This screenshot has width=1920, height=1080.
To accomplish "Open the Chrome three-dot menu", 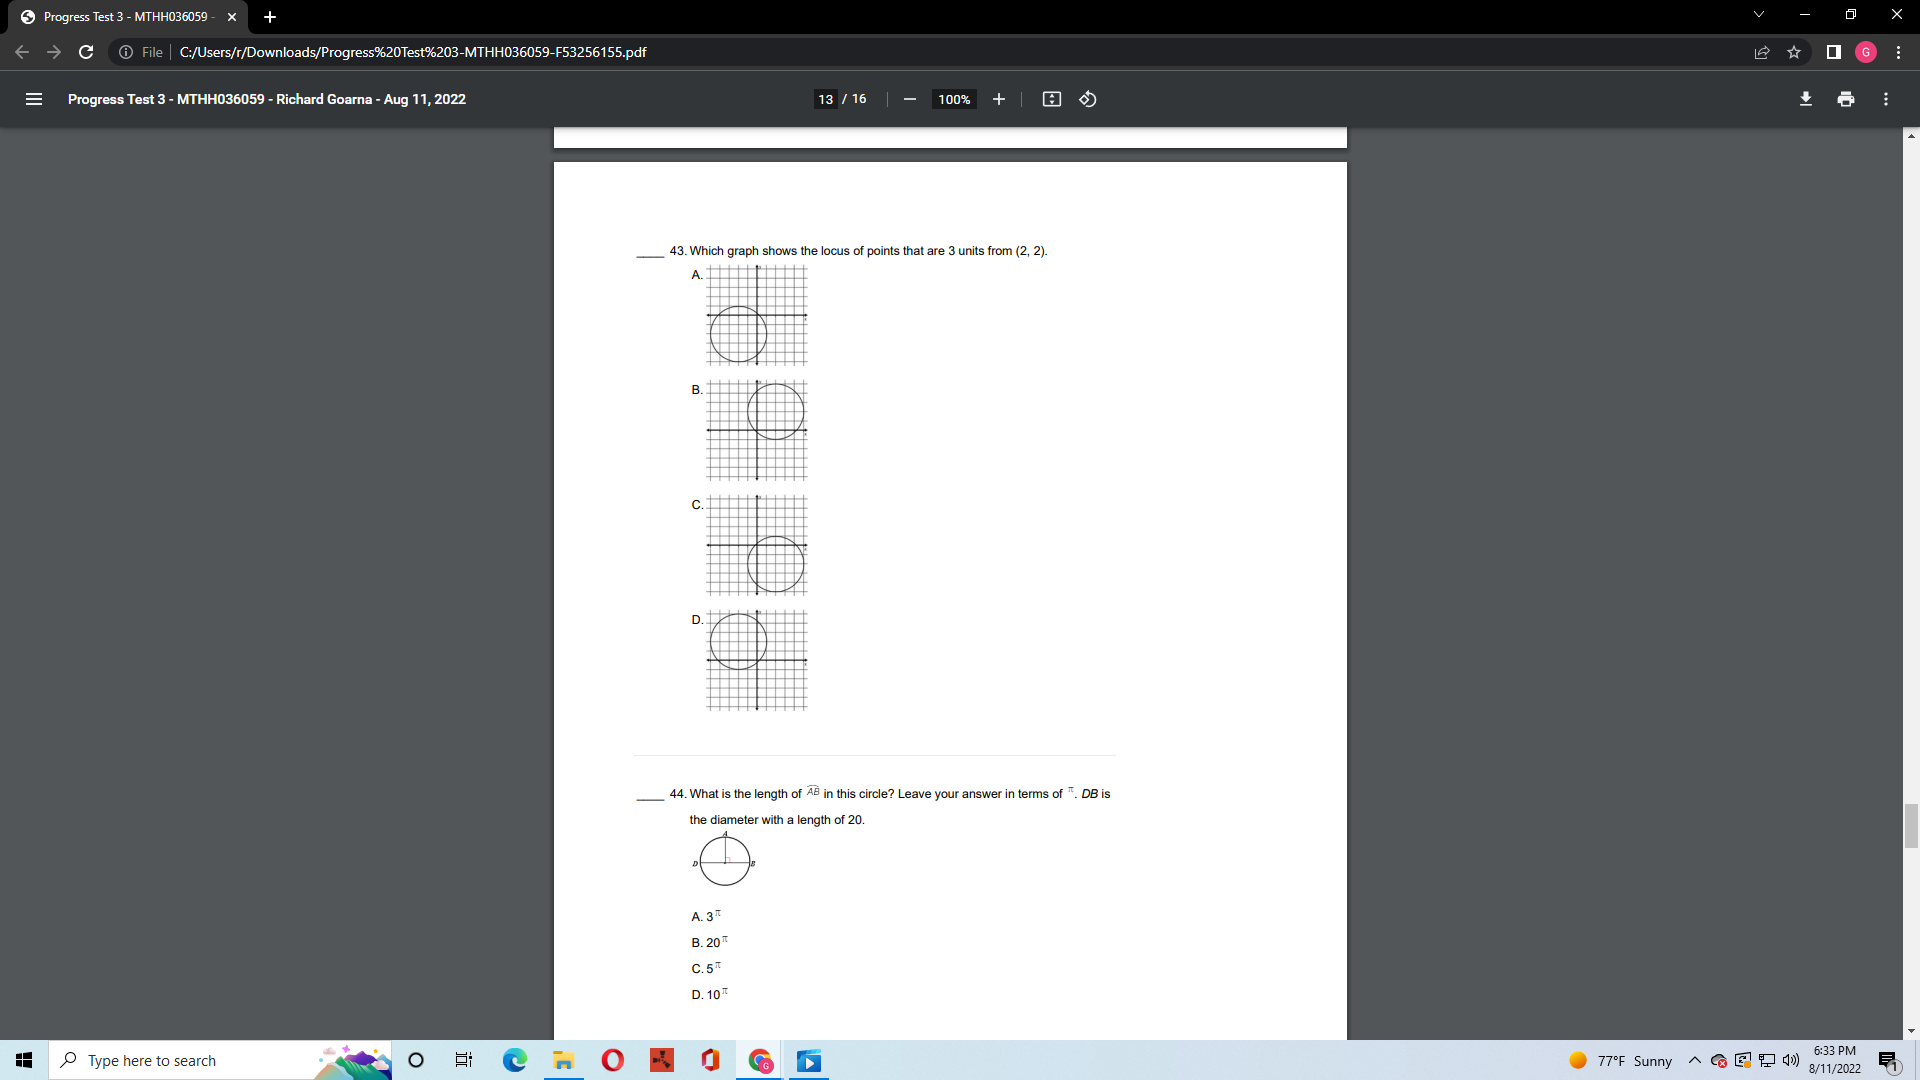I will pyautogui.click(x=1899, y=52).
